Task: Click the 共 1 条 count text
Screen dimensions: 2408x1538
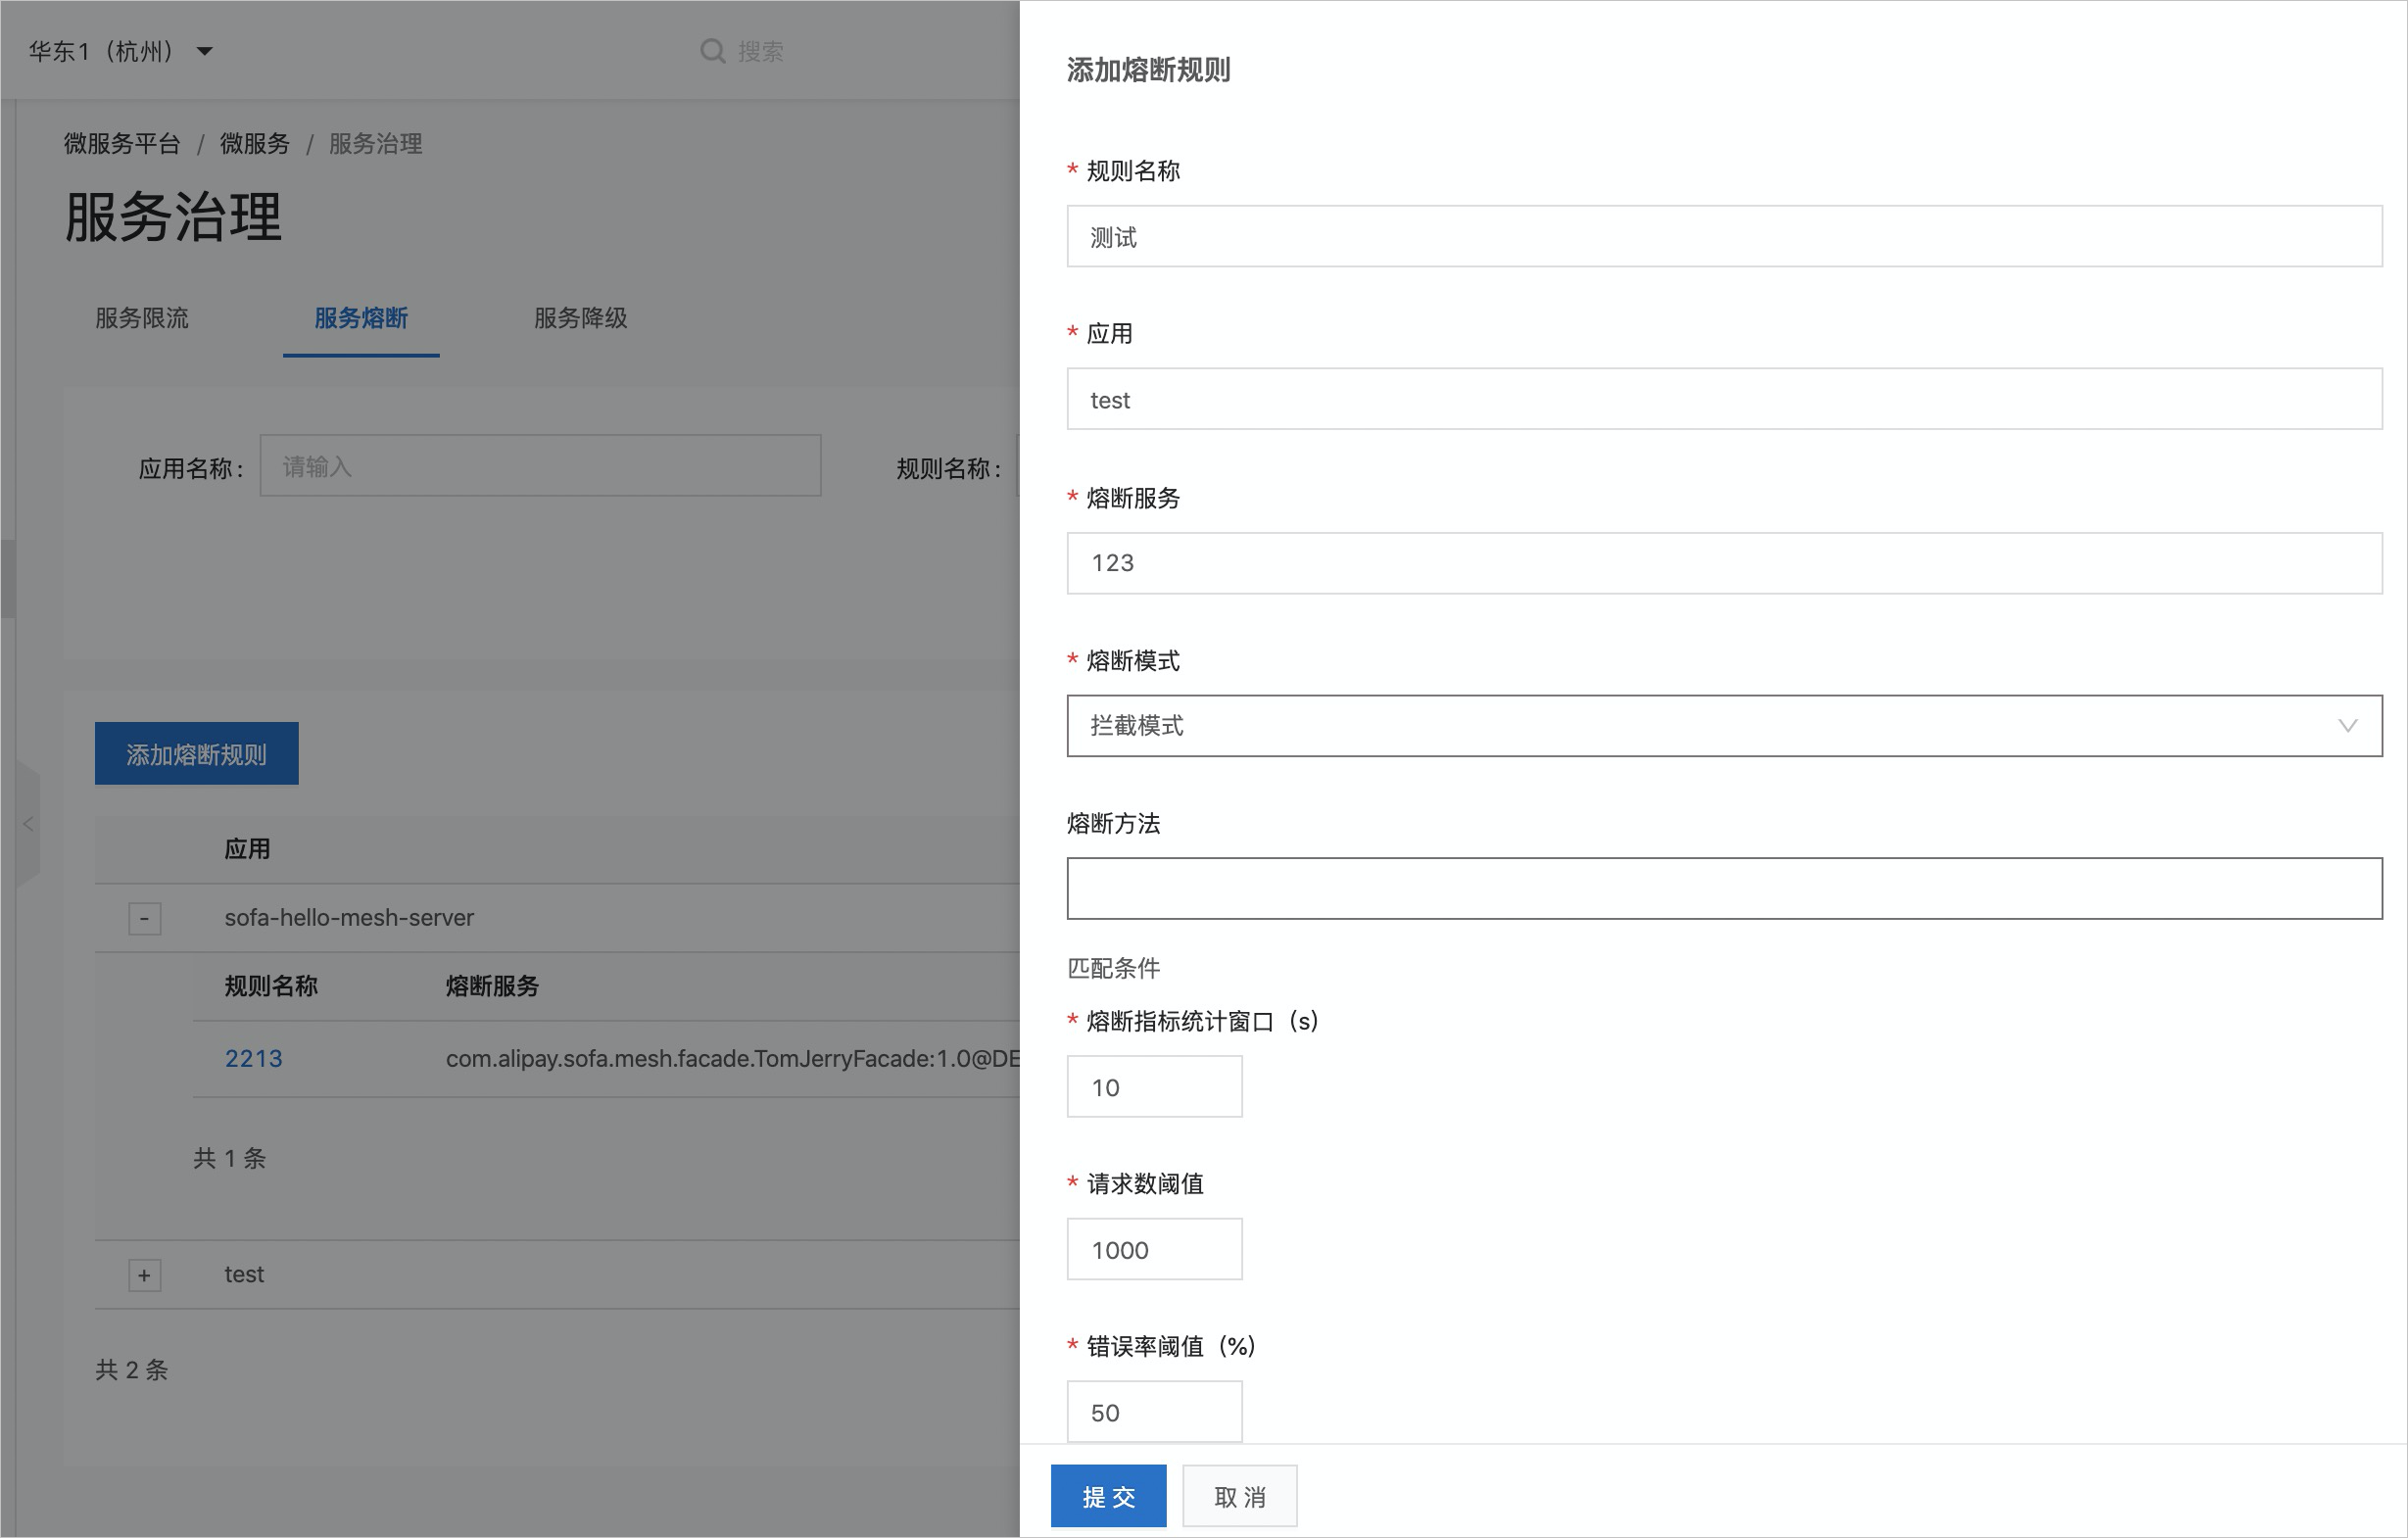Action: click(230, 1159)
